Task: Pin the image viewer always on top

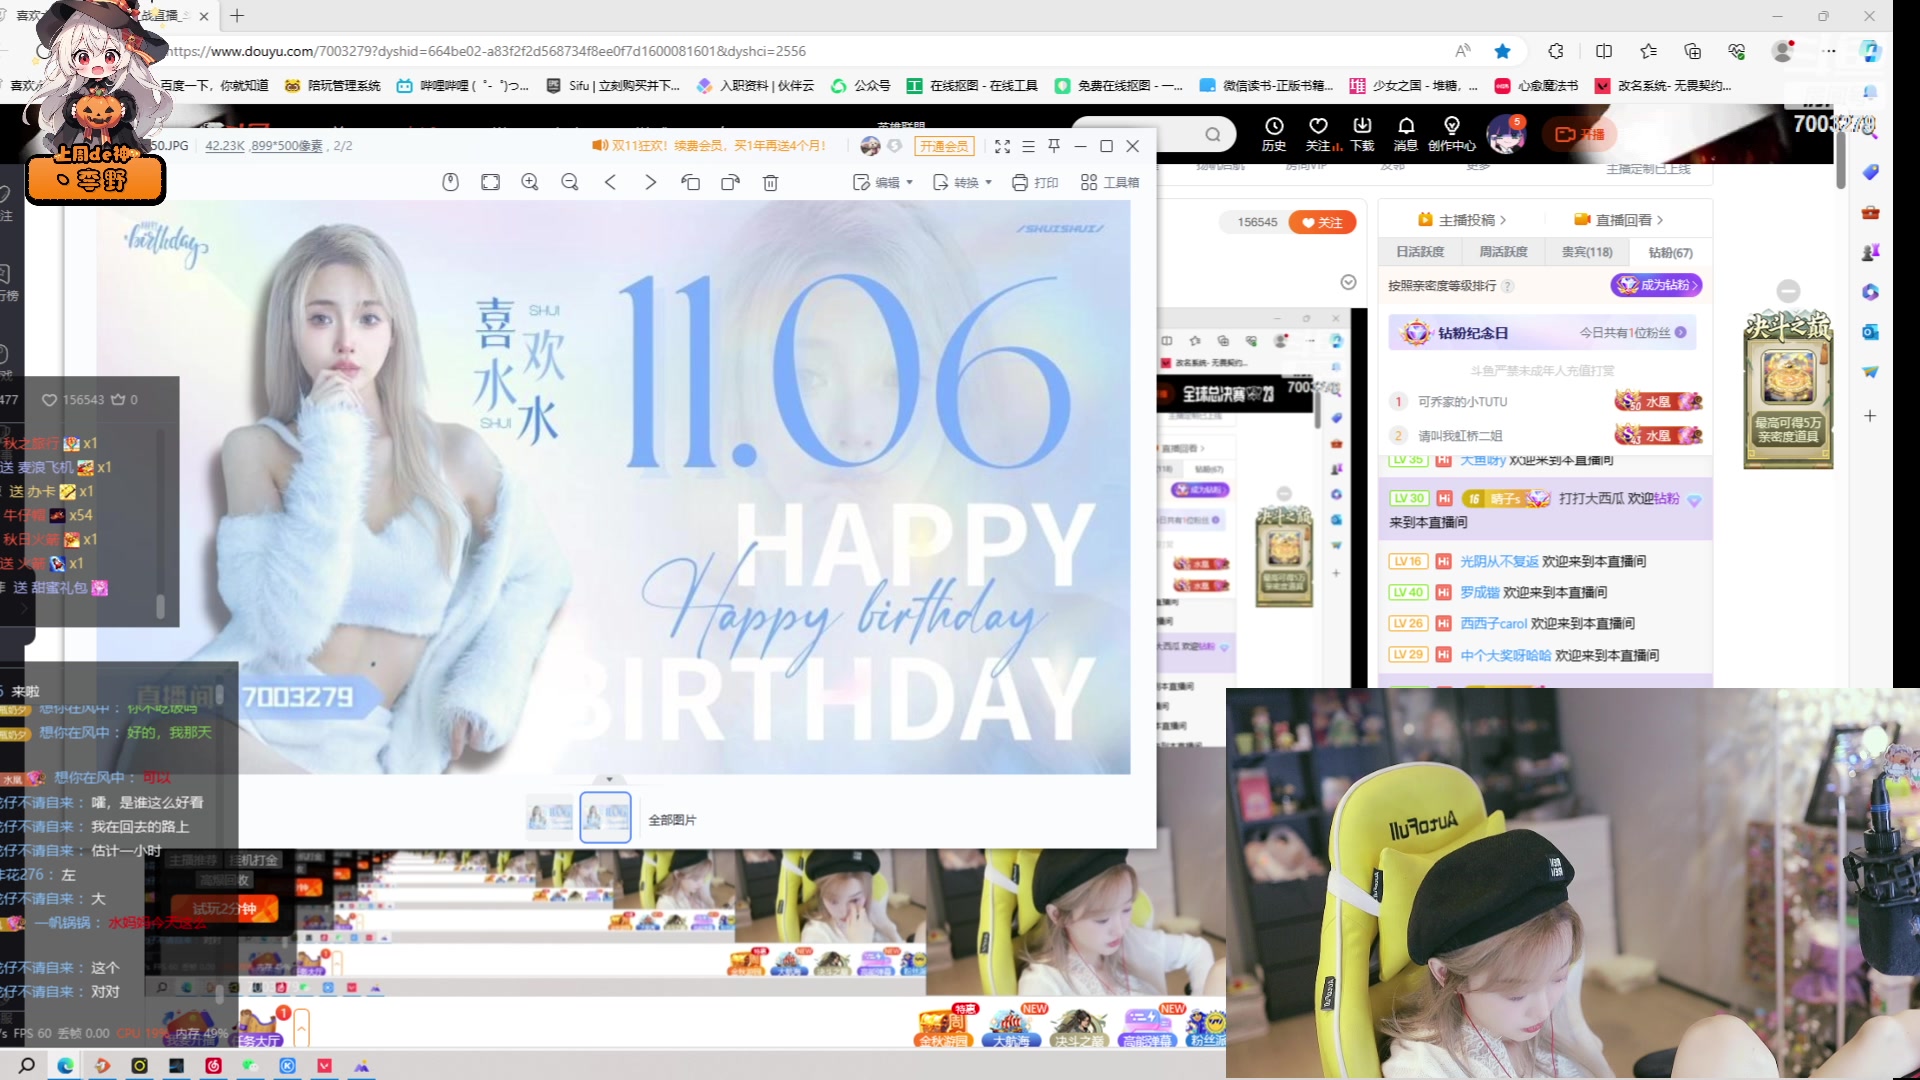Action: tap(1053, 146)
